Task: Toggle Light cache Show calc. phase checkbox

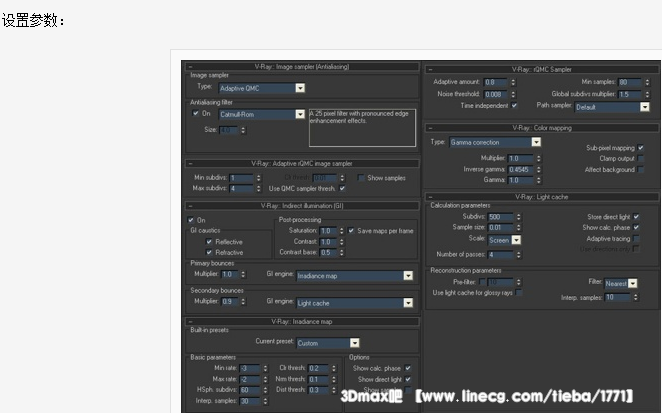Action: click(636, 227)
